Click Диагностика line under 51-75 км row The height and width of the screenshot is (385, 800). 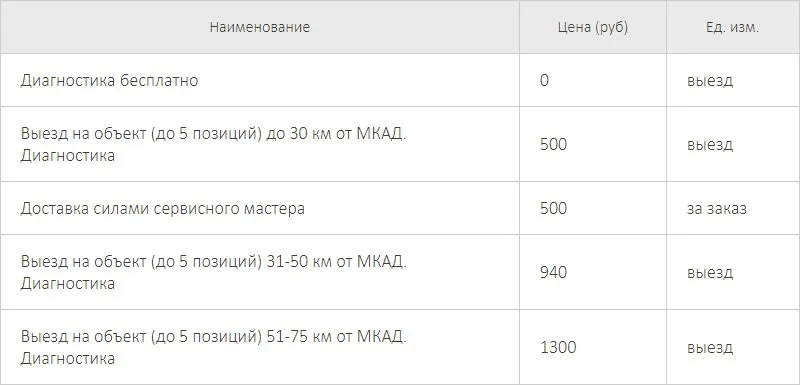pos(67,358)
